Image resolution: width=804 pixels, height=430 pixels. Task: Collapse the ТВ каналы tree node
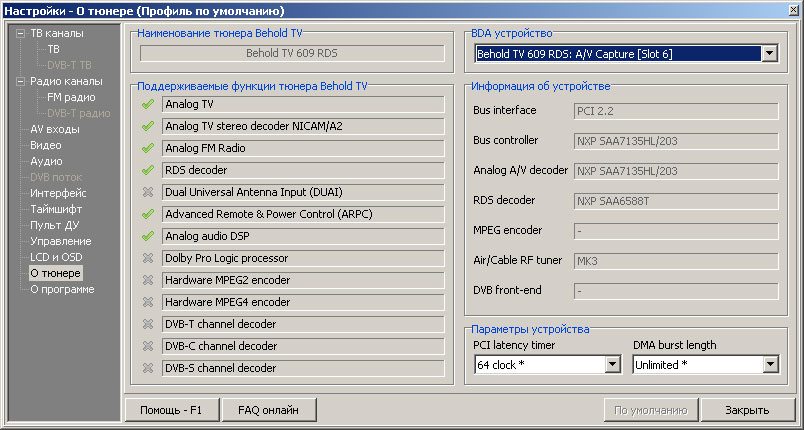[20, 33]
